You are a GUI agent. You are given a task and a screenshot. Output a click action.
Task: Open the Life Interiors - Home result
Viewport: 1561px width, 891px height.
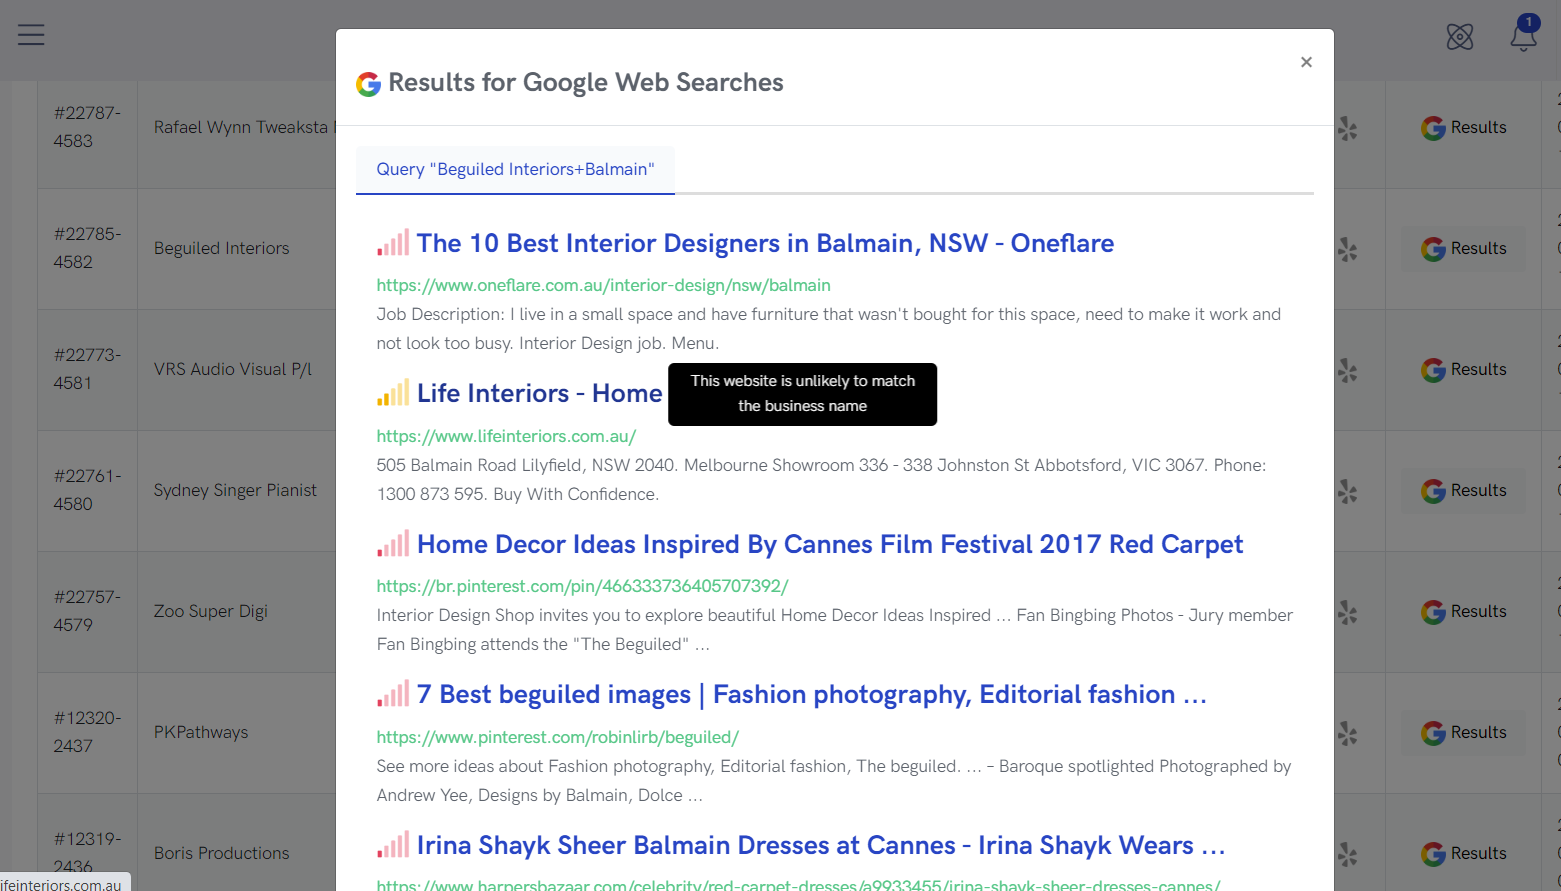(x=540, y=393)
